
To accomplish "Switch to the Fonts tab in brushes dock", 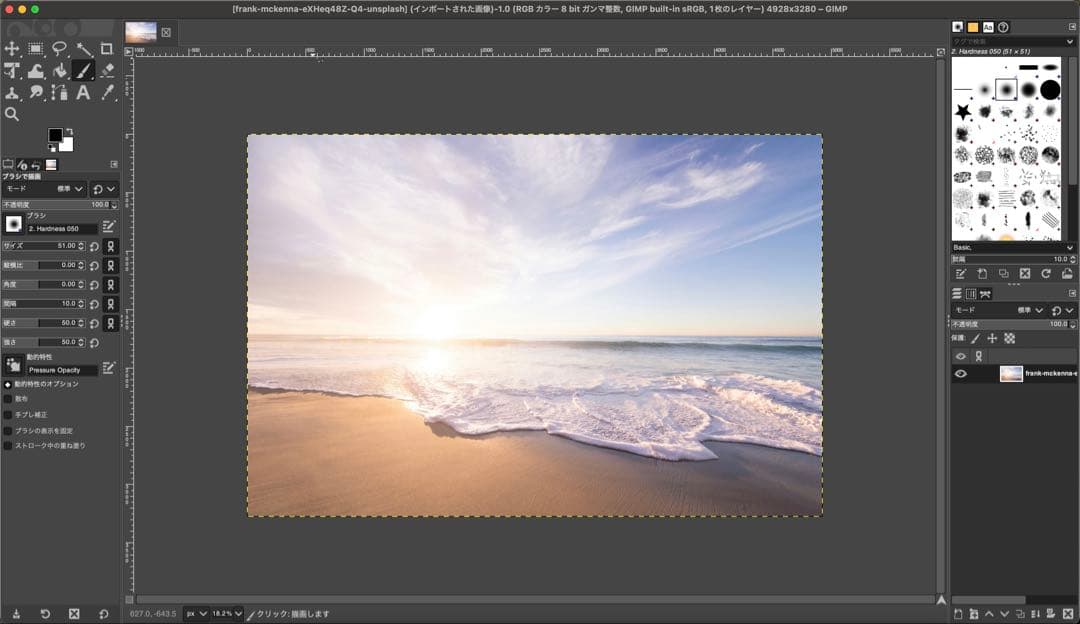I will tap(988, 27).
